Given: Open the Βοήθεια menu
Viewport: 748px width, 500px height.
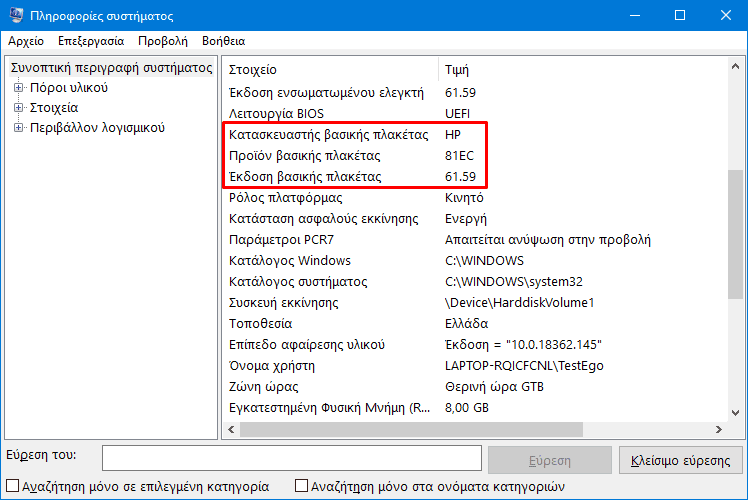Looking at the screenshot, I should point(223,41).
